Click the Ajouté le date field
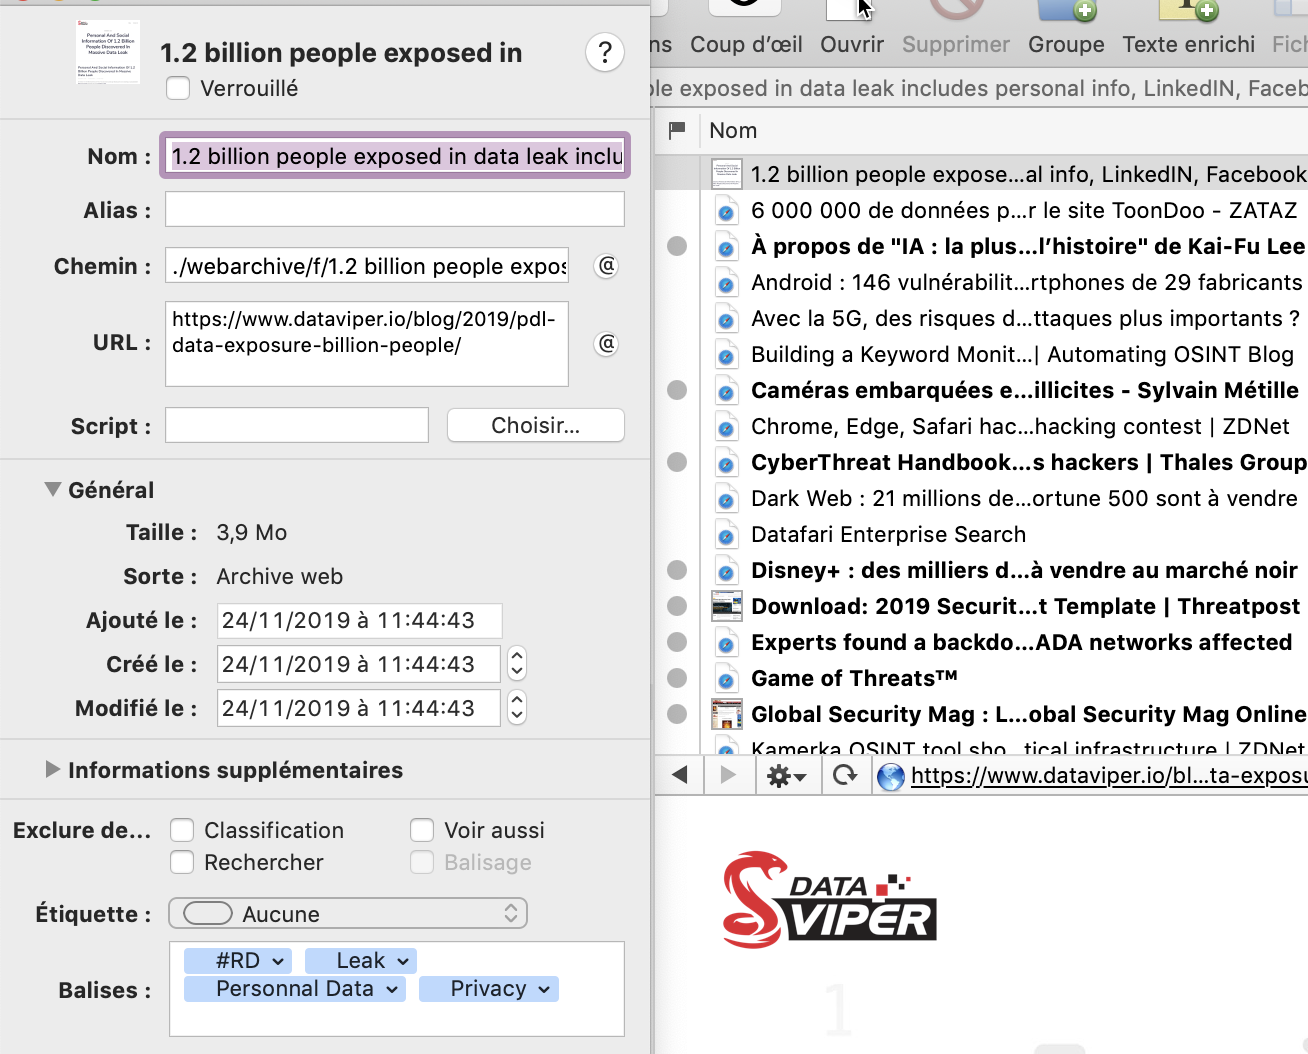Viewport: 1308px width, 1054px height. coord(359,620)
